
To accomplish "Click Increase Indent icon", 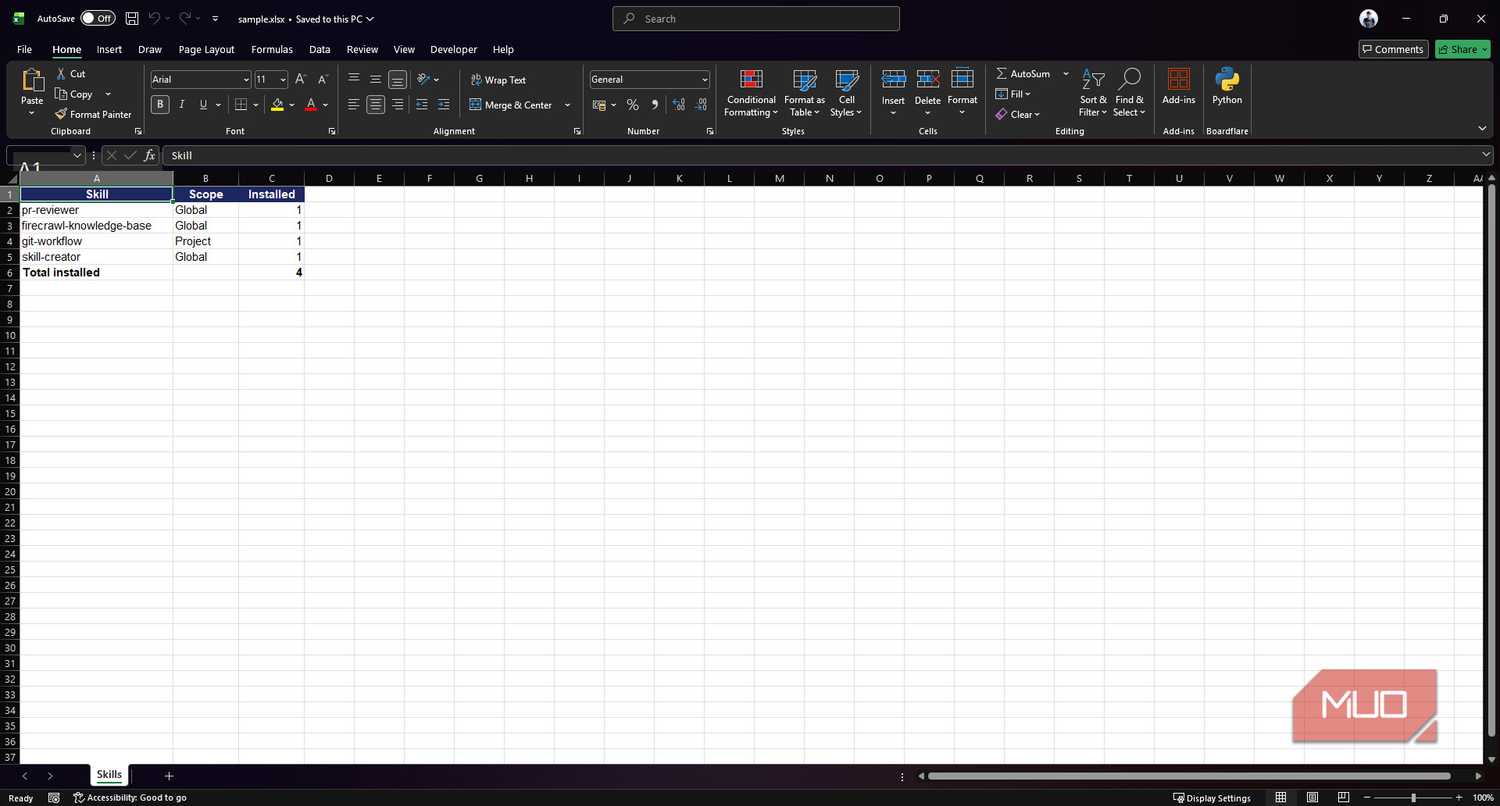I will [443, 105].
